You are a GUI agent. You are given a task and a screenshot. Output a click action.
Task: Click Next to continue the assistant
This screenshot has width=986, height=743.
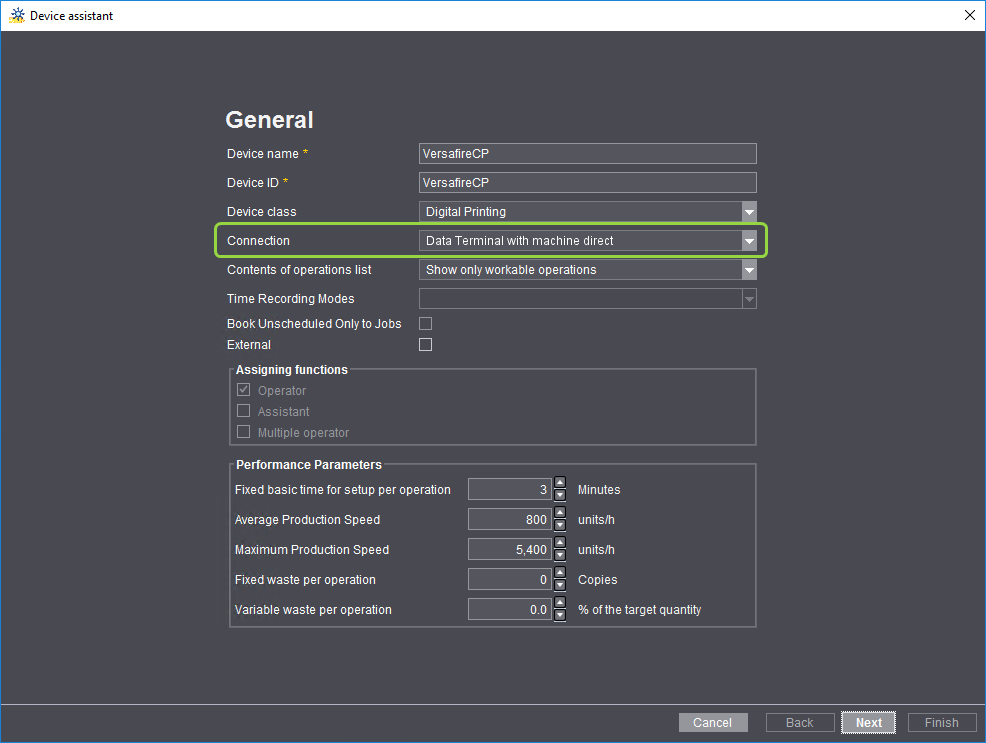[x=869, y=723]
